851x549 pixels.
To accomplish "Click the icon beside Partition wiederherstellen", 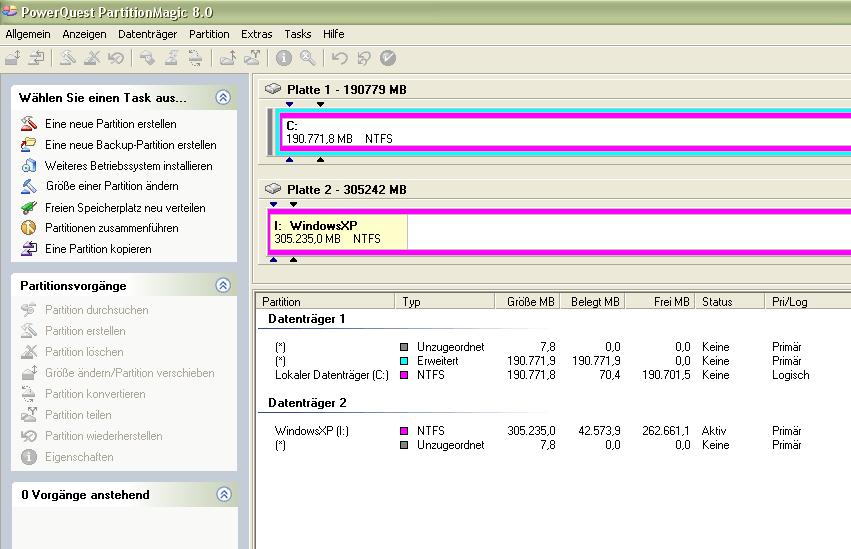I will tap(29, 436).
